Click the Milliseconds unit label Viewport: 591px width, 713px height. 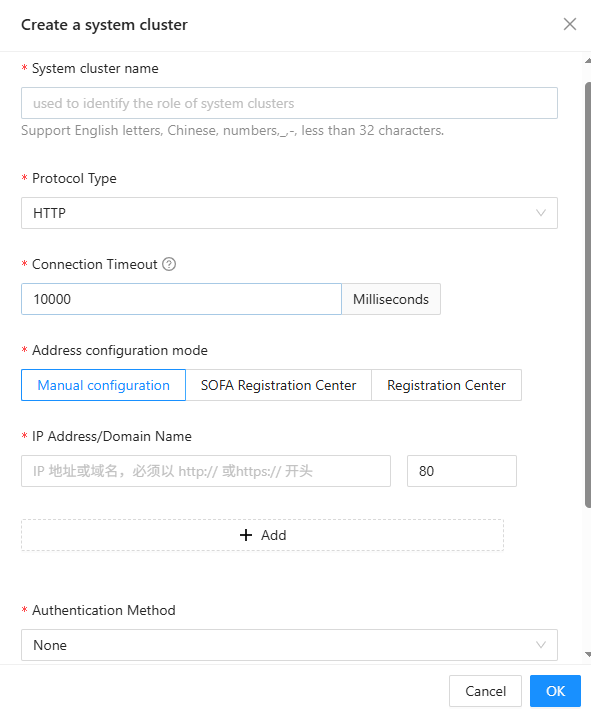pos(391,299)
